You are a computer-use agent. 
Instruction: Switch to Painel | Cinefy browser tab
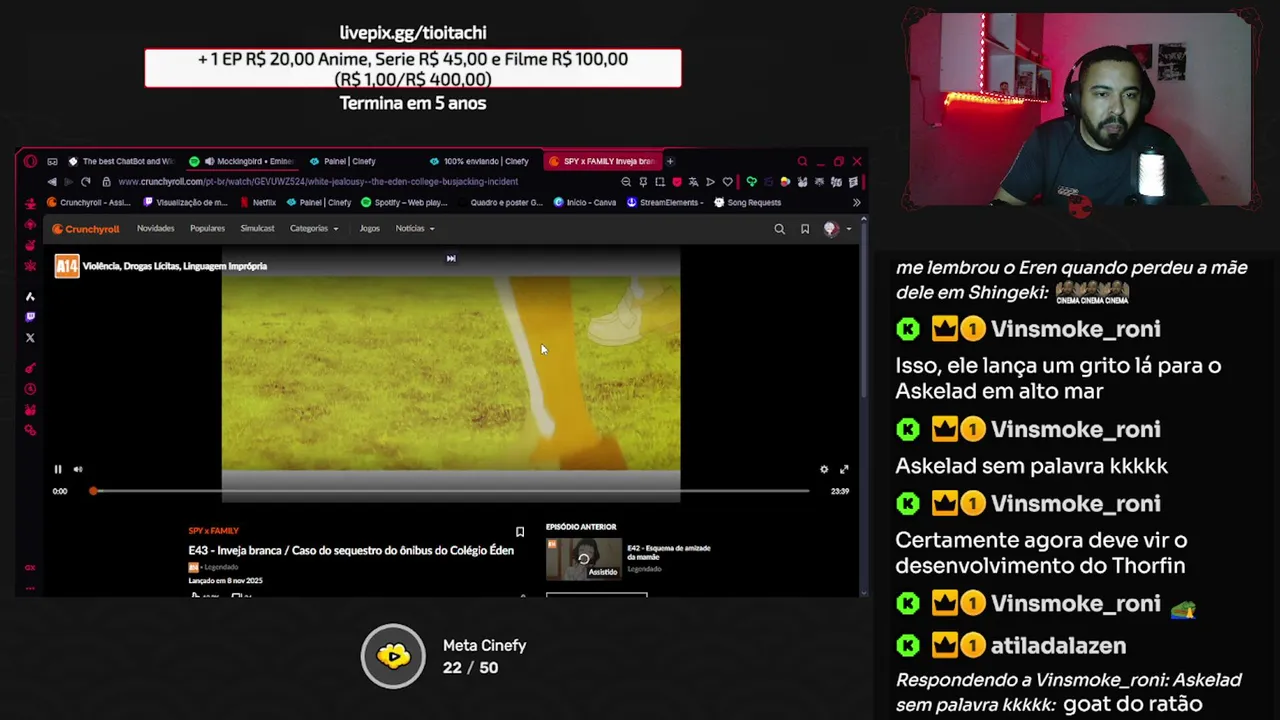pos(343,161)
